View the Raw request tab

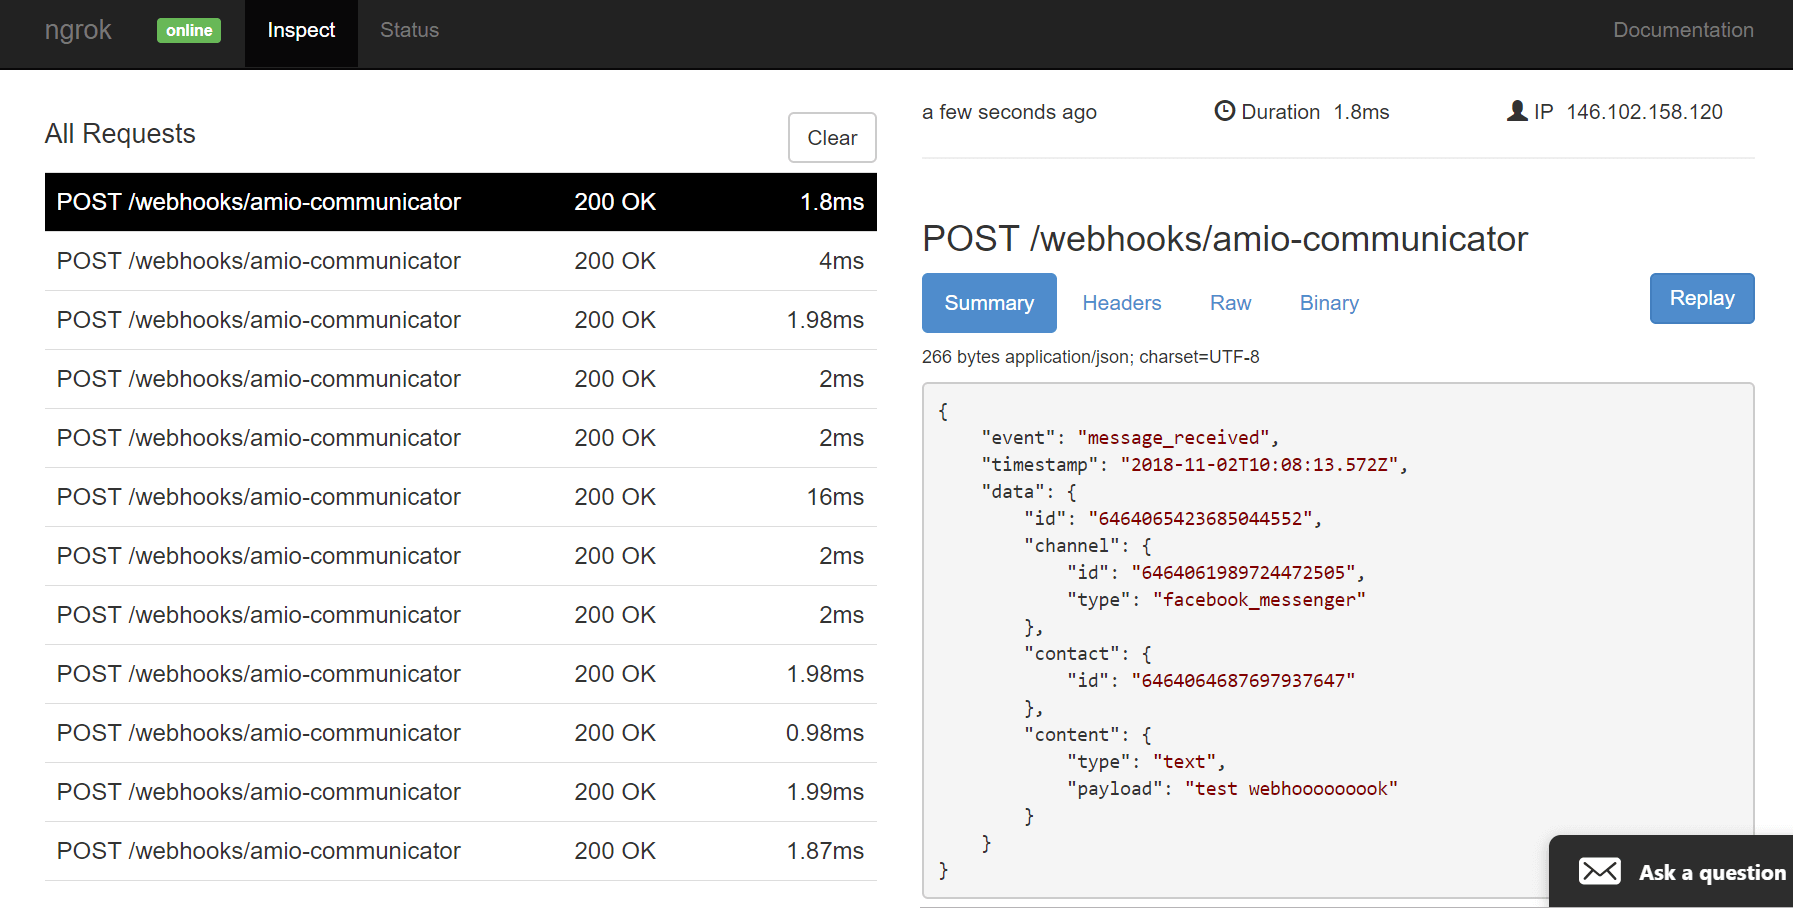(1230, 303)
